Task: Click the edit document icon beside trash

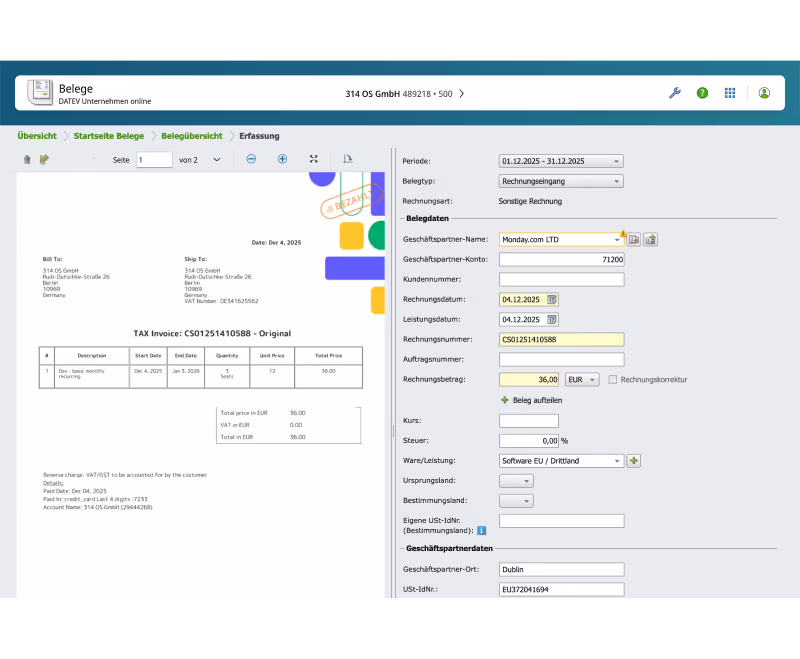Action: tap(44, 160)
